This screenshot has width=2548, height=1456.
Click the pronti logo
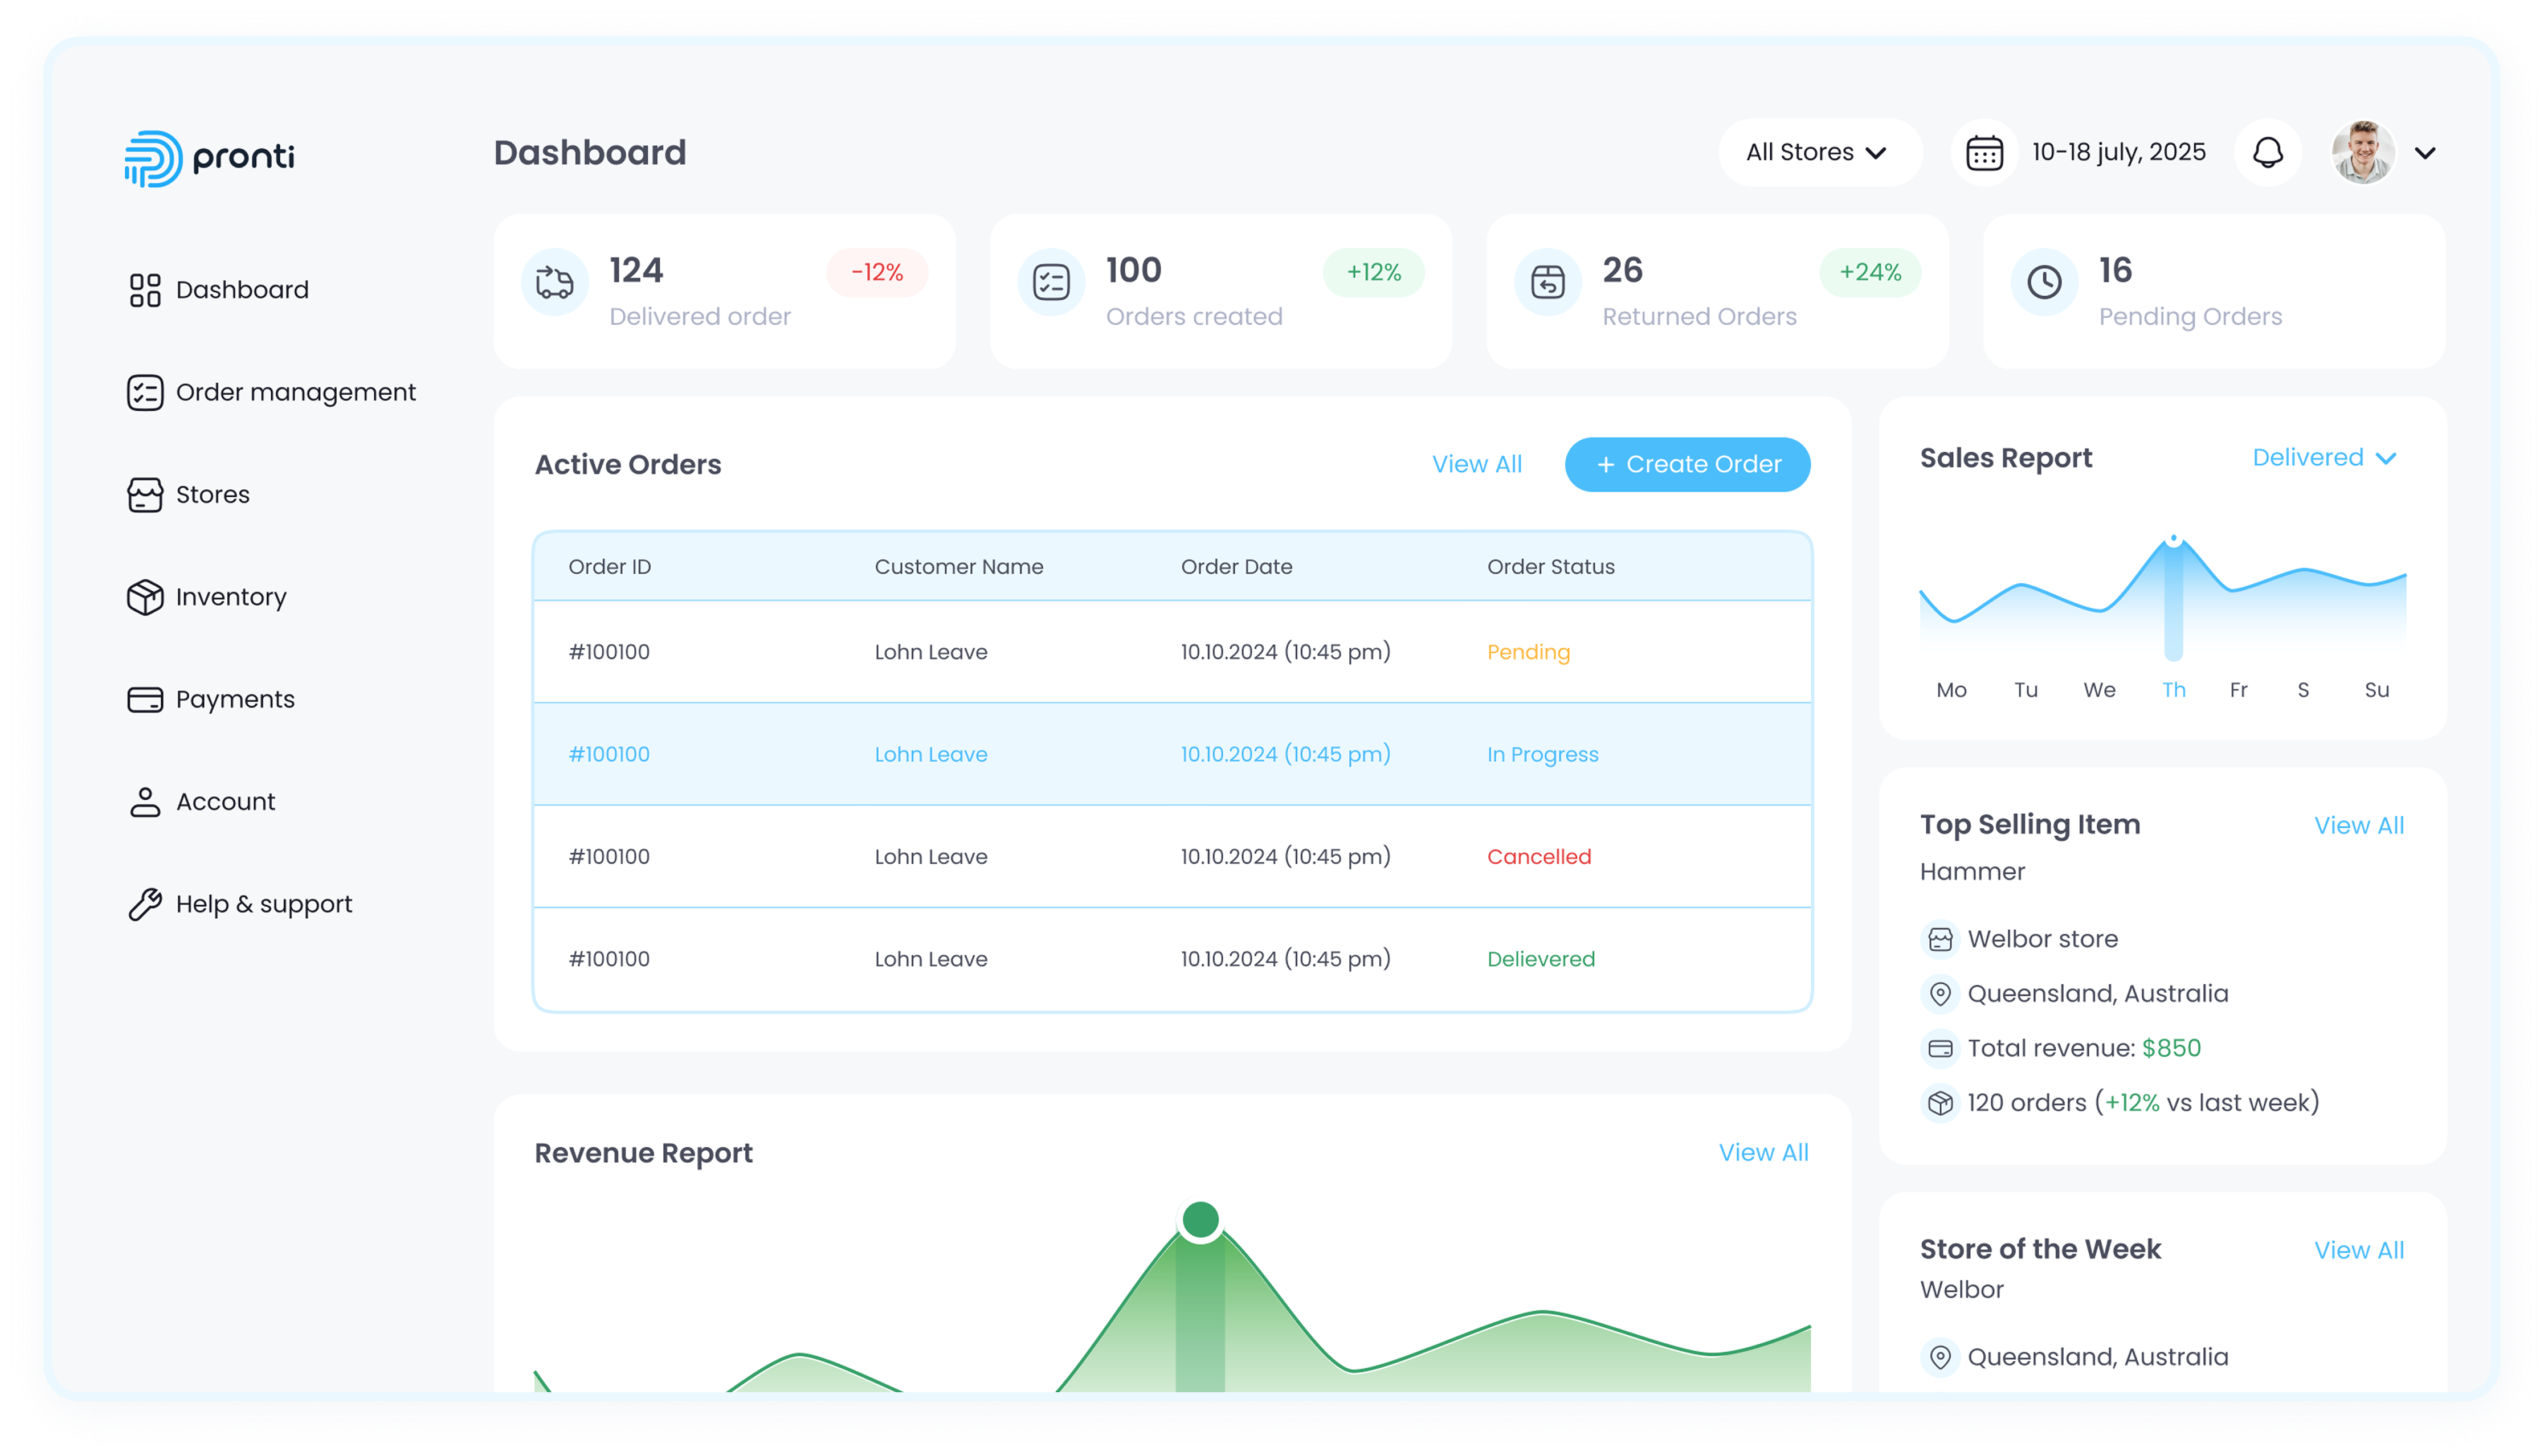(209, 157)
